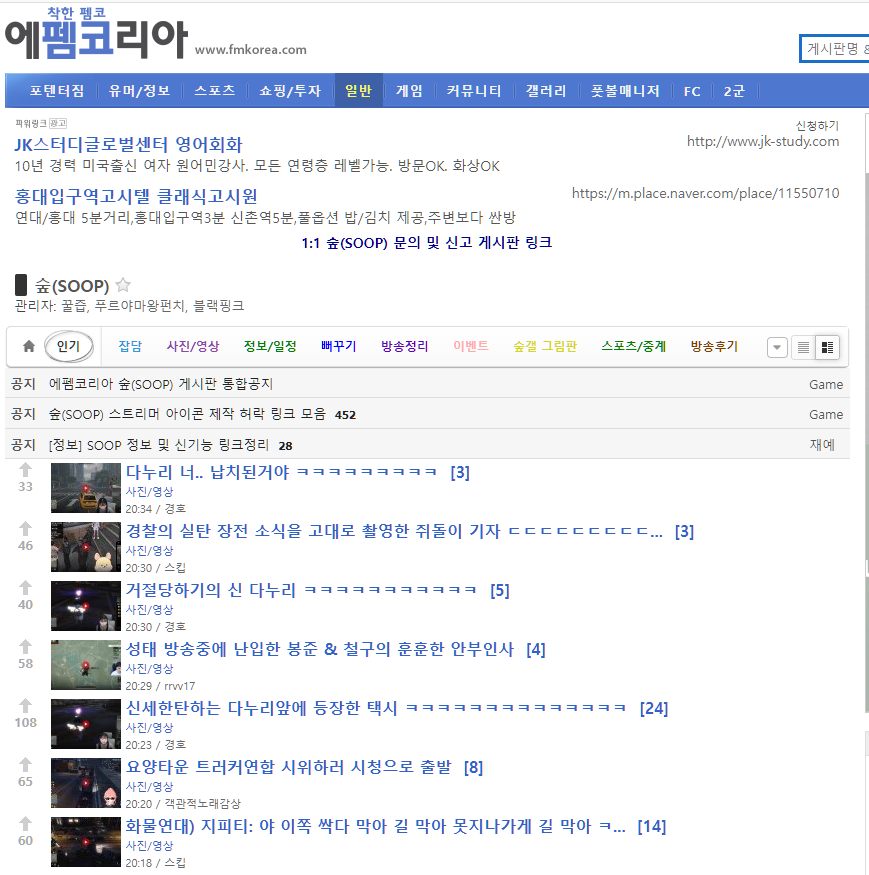Upvote arrow for post with 65 votes
The height and width of the screenshot is (875, 869).
click(25, 765)
